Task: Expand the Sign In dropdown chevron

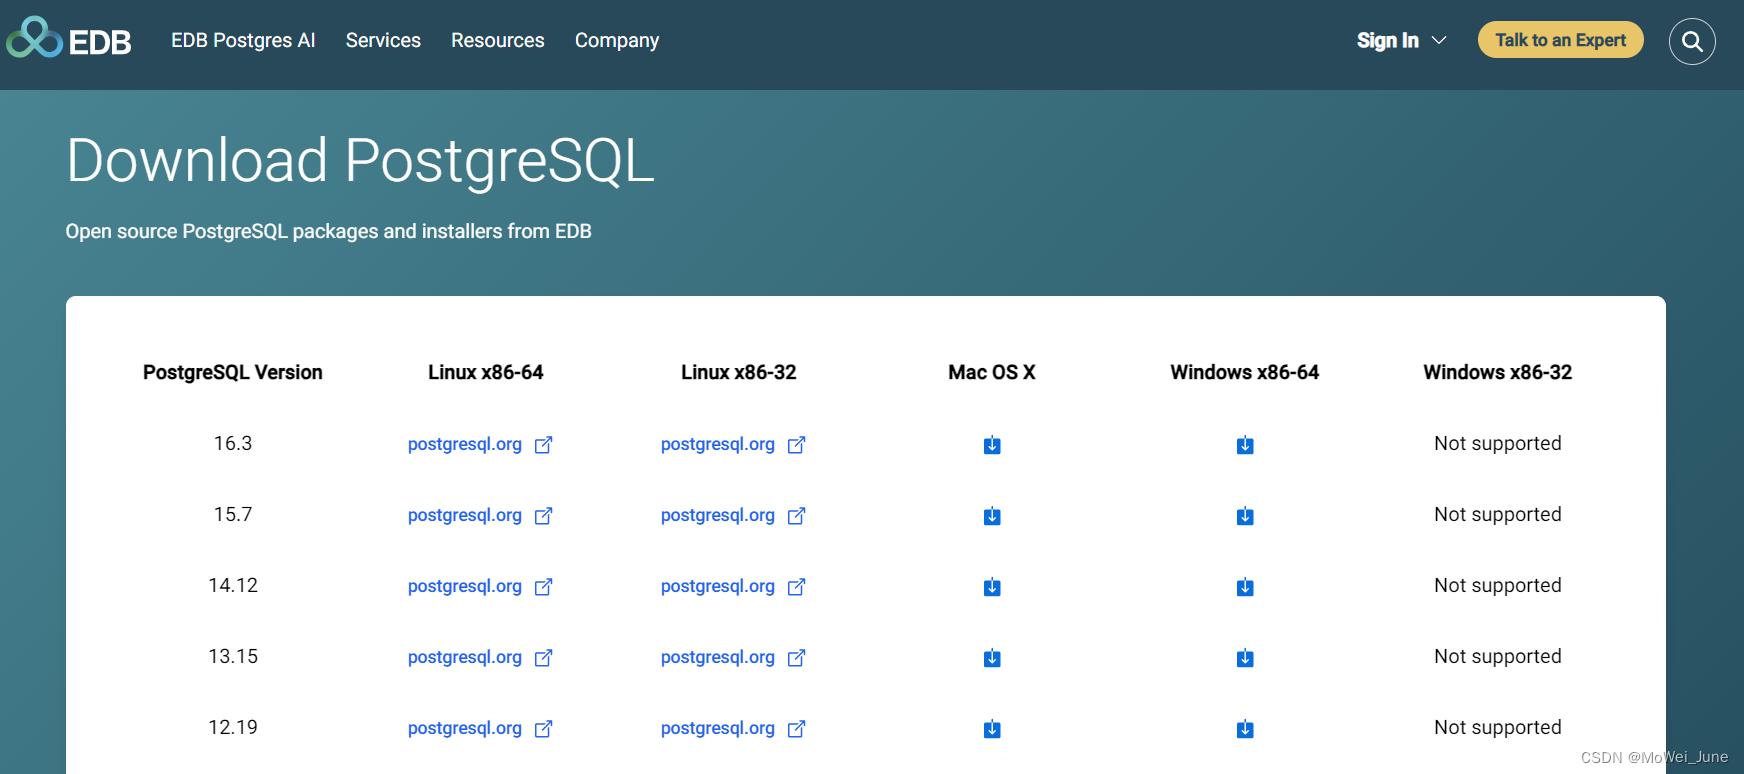Action: 1439,41
